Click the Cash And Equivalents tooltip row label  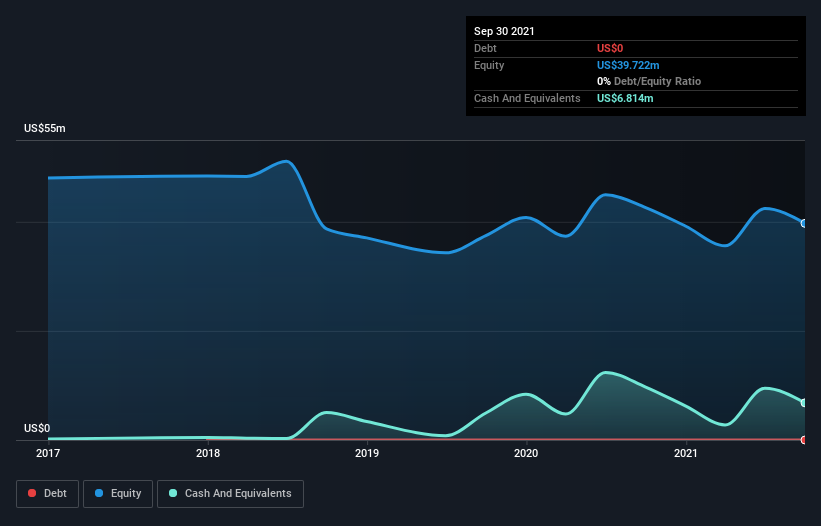tap(527, 98)
